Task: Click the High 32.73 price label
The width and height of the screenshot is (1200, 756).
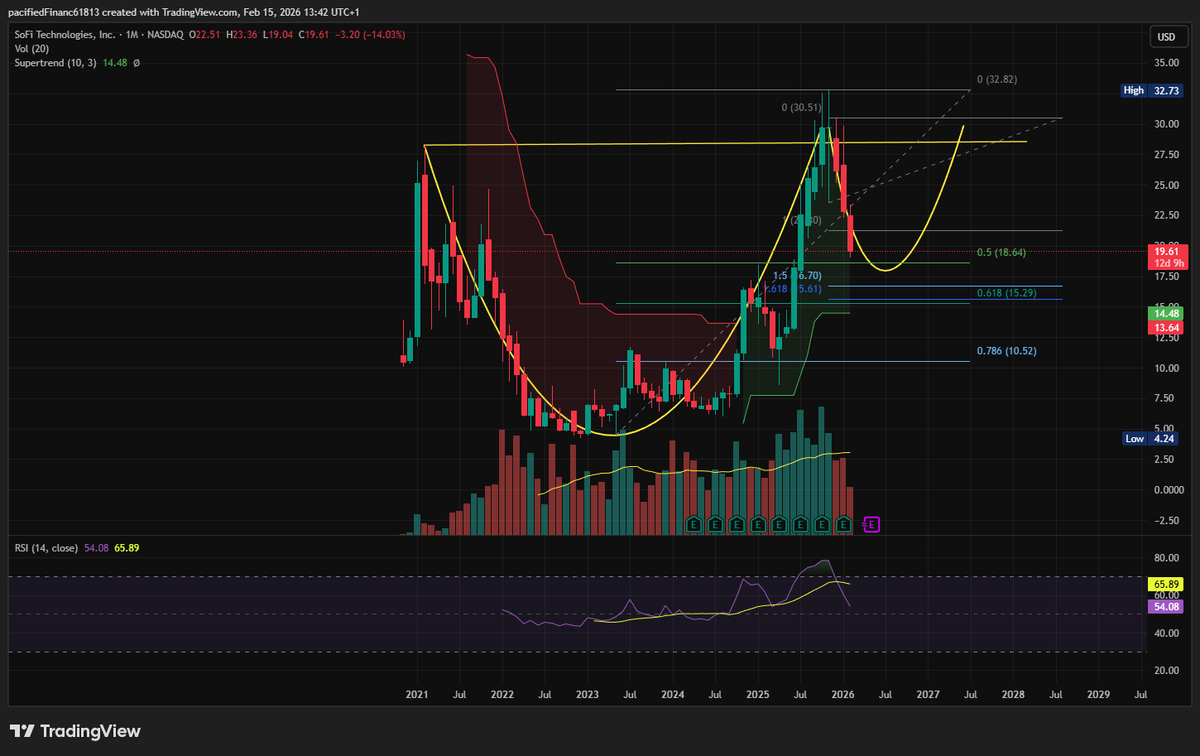Action: (x=1153, y=90)
